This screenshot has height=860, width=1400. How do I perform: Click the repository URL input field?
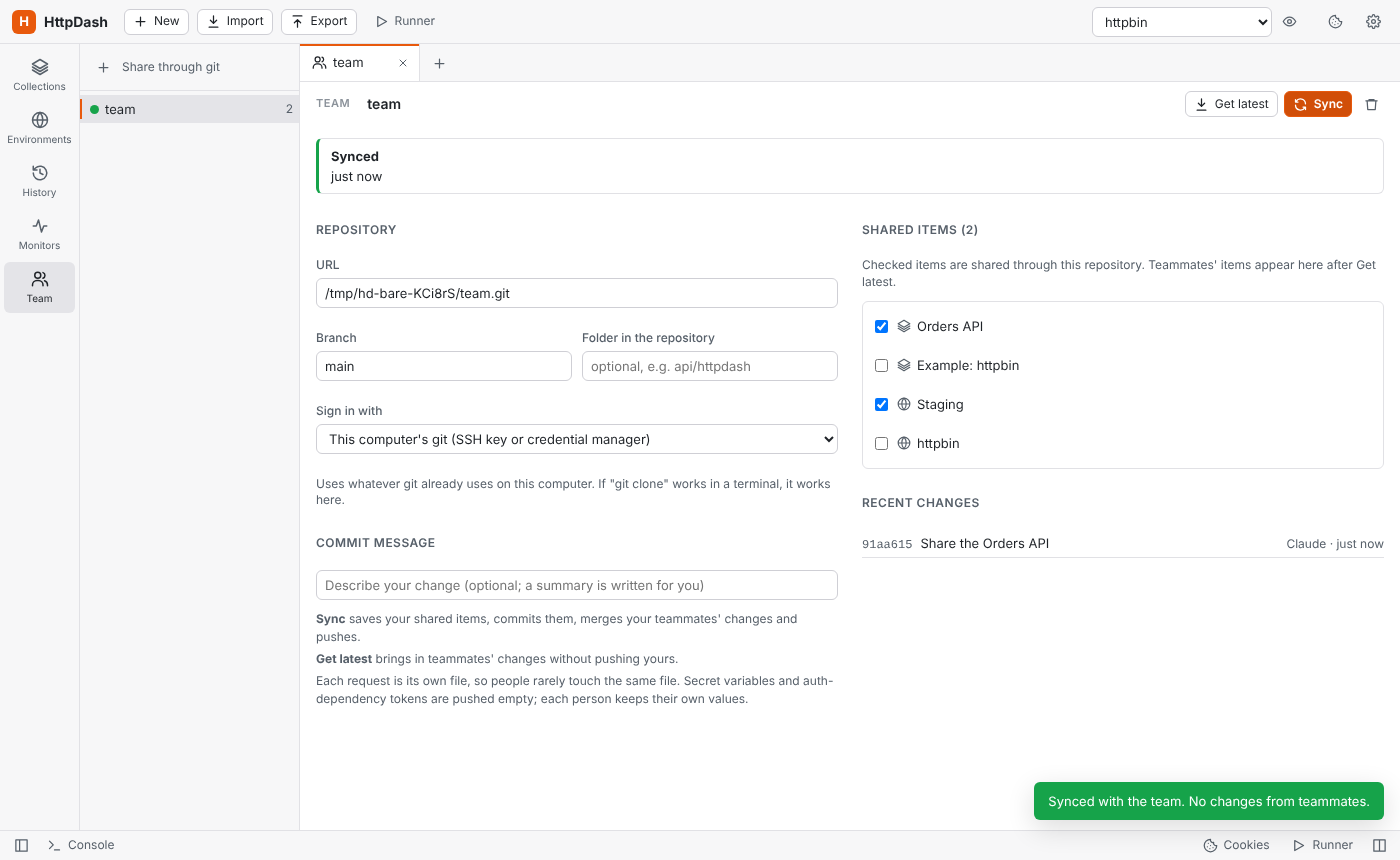577,293
